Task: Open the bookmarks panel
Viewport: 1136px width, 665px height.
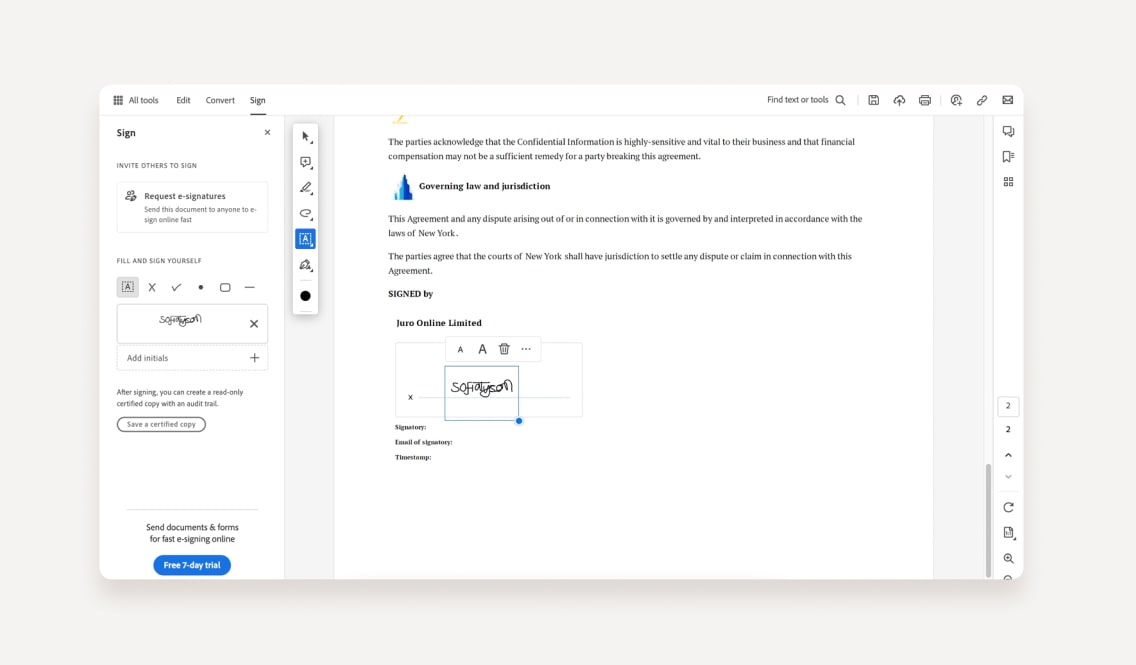Action: 1008,156
